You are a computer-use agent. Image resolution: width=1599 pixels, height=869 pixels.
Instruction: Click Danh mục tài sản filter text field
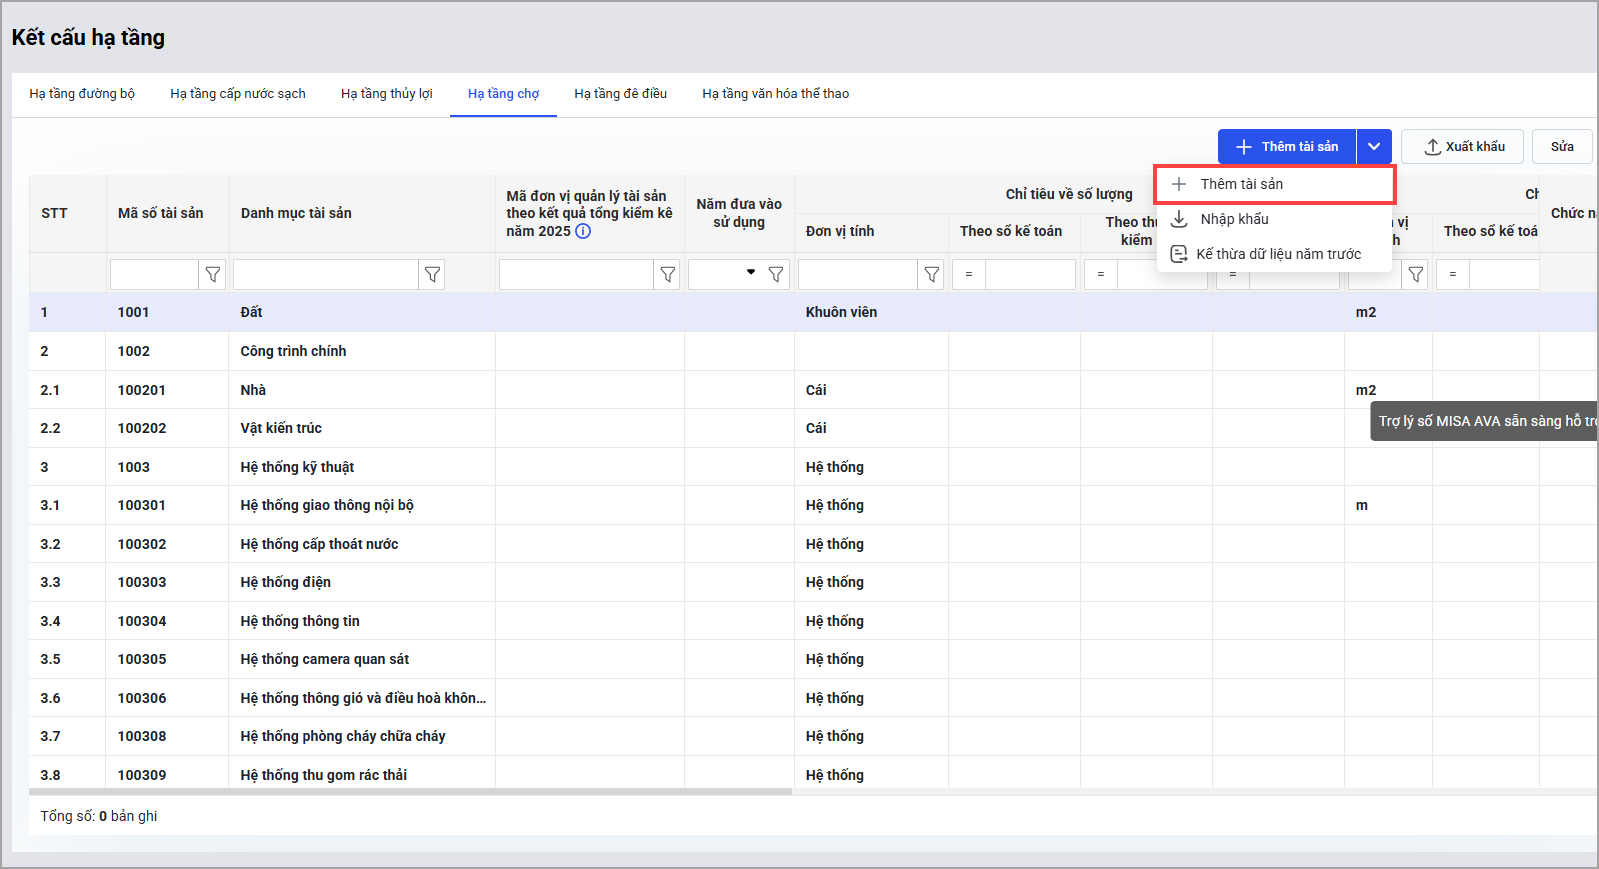[x=325, y=274]
